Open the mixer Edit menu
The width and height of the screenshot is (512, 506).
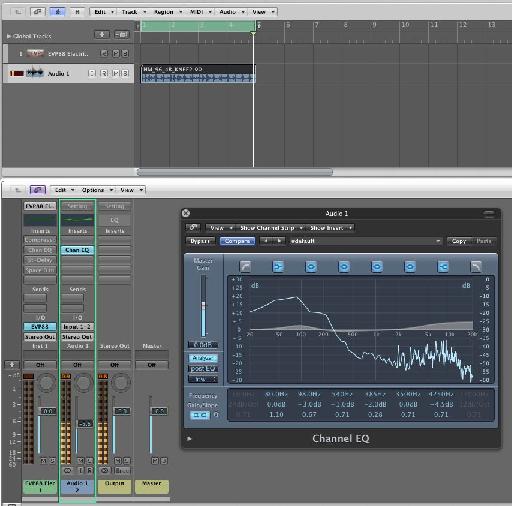(64, 190)
